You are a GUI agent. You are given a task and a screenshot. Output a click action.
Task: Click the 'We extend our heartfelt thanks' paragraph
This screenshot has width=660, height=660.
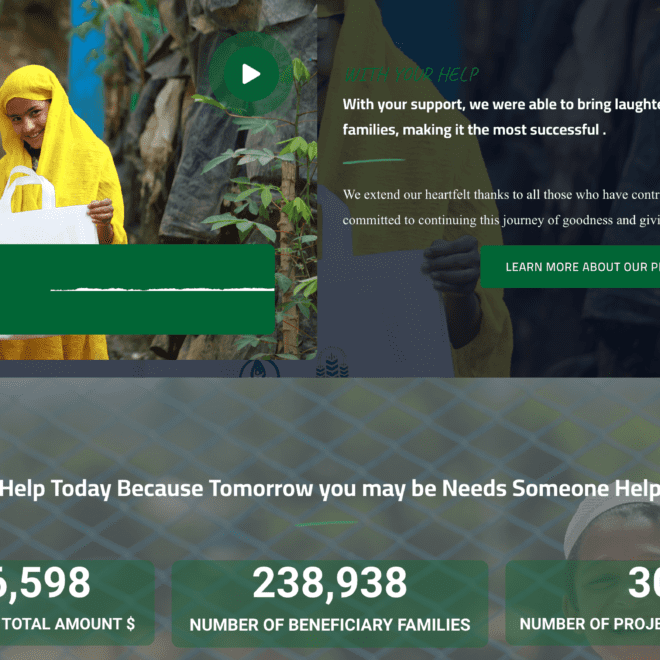[x=501, y=208]
